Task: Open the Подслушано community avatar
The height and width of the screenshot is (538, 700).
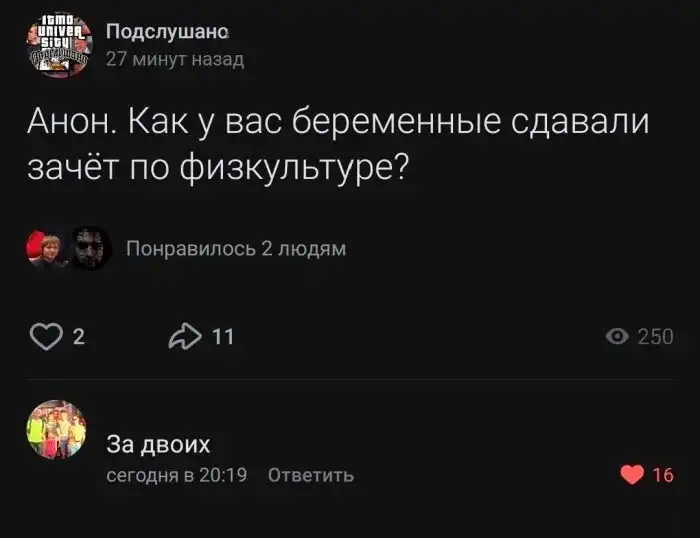Action: [57, 45]
